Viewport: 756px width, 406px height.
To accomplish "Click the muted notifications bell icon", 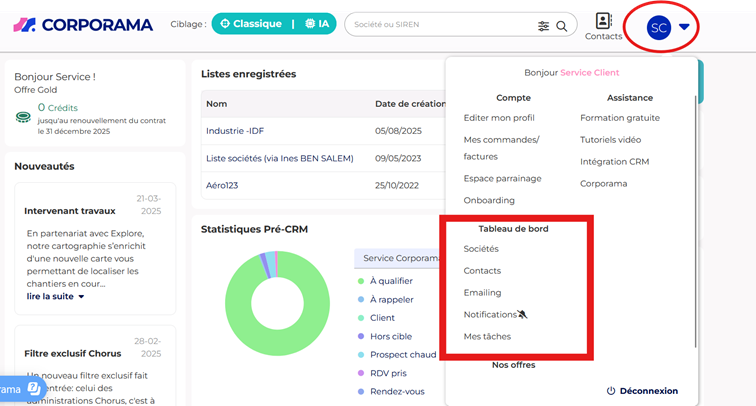I will tap(523, 315).
